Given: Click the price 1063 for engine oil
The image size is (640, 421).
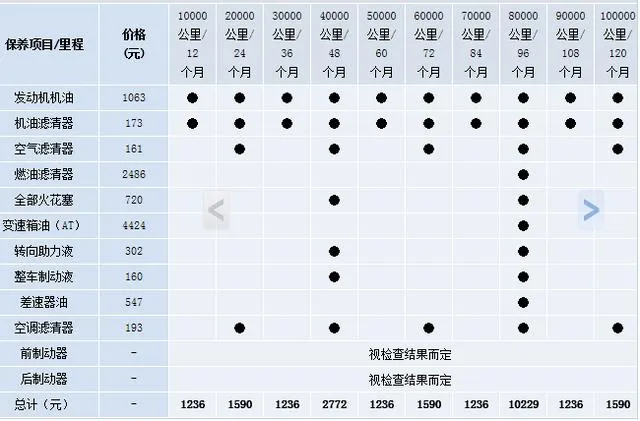Looking at the screenshot, I should pos(134,98).
